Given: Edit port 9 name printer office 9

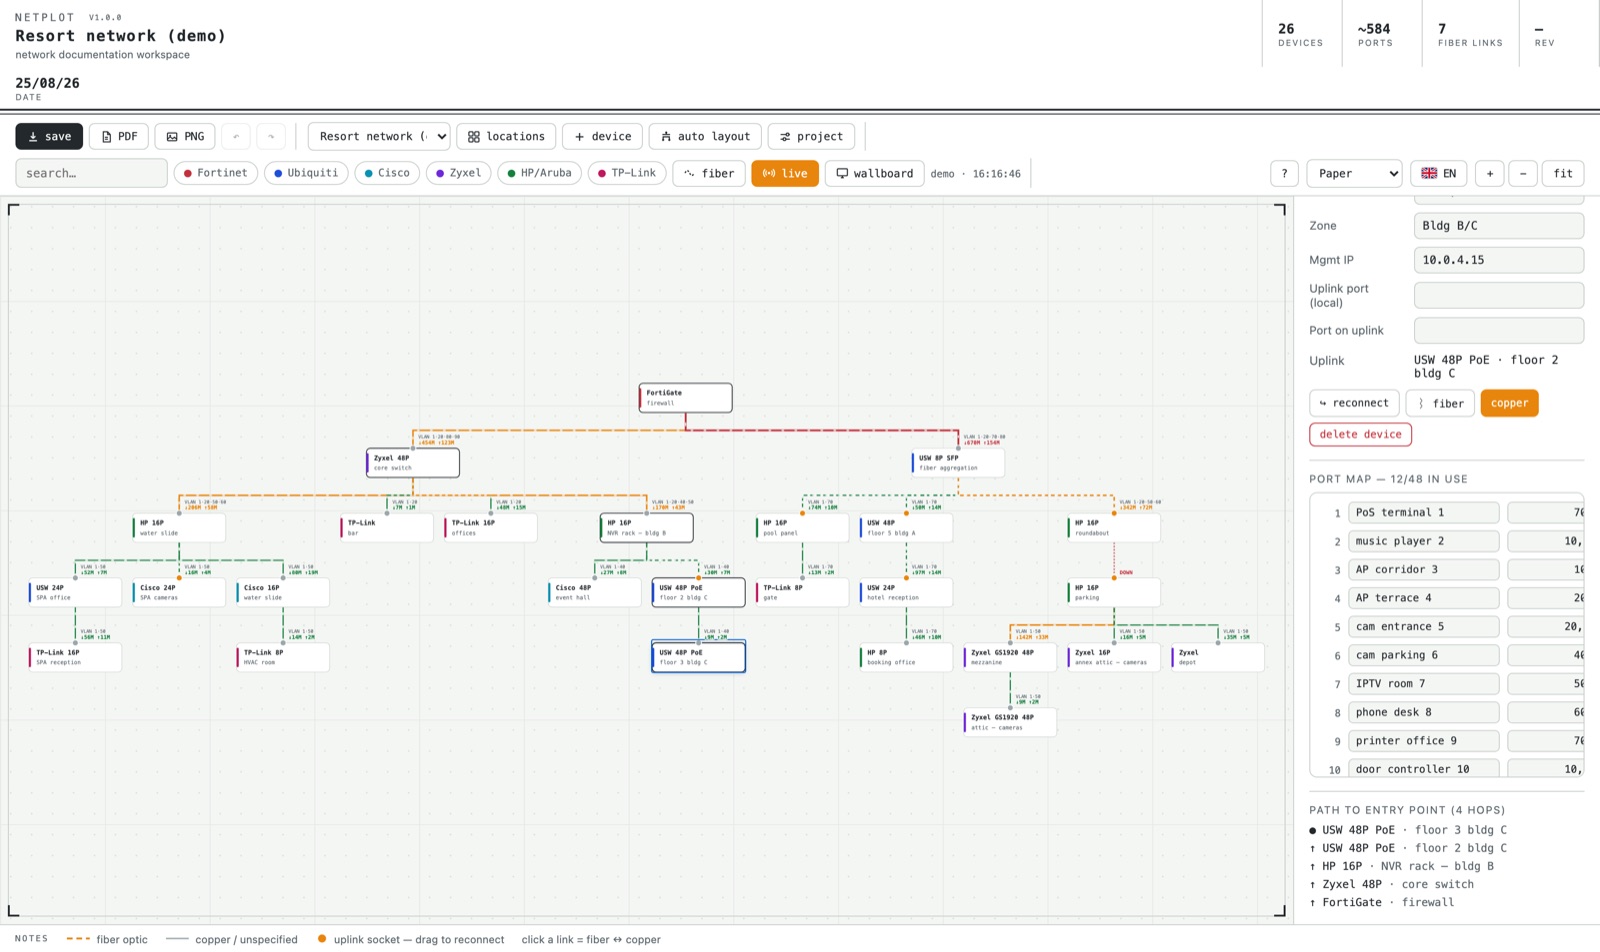Looking at the screenshot, I should click(x=1424, y=741).
